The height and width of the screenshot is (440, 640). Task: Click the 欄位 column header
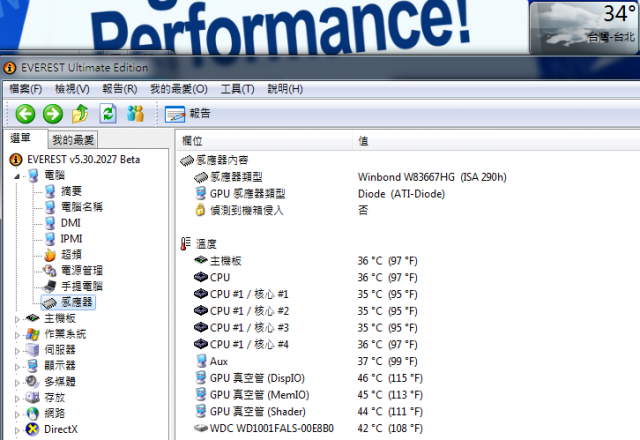264,141
